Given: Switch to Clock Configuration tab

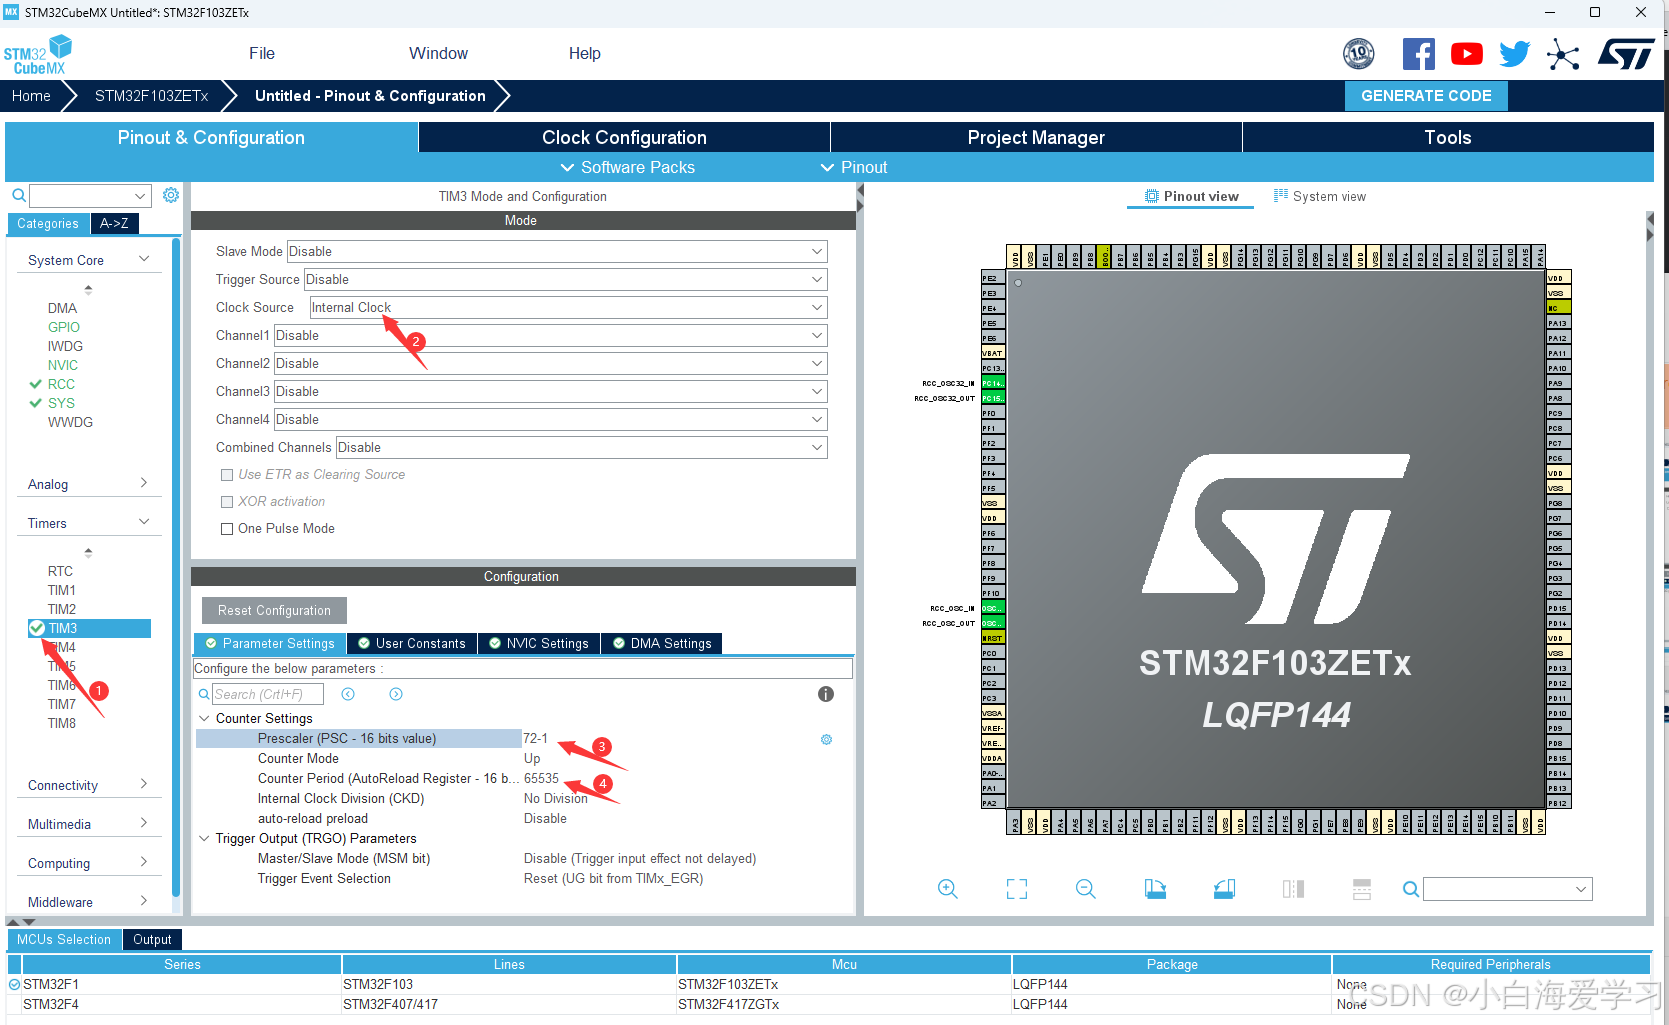Looking at the screenshot, I should [624, 137].
